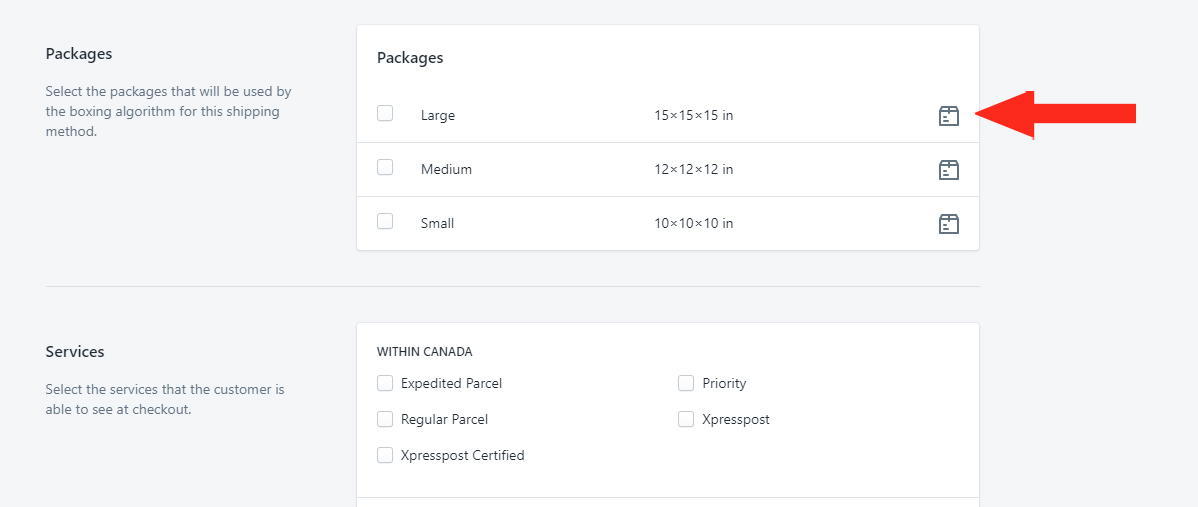The width and height of the screenshot is (1198, 507).
Task: Check the Regular Parcel service
Action: 385,419
